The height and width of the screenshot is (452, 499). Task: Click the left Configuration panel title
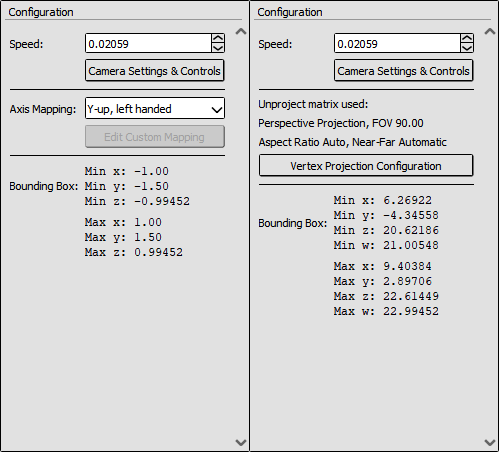pyautogui.click(x=41, y=12)
